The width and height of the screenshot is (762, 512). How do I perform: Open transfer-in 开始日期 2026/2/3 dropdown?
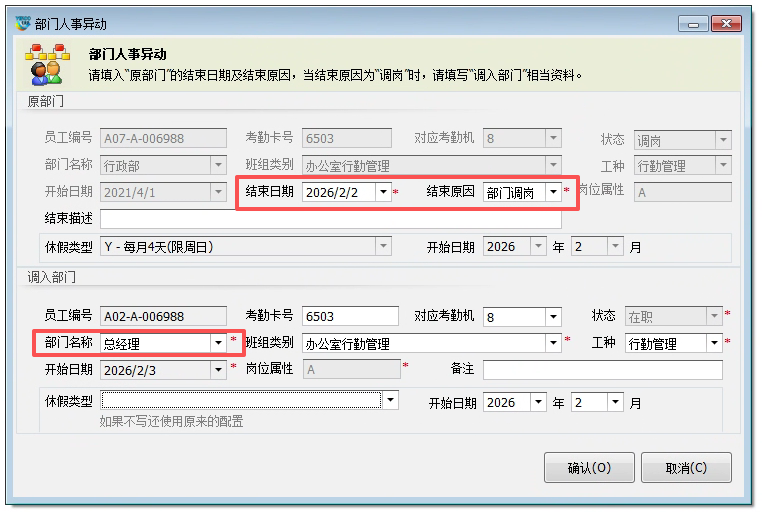pos(218,370)
